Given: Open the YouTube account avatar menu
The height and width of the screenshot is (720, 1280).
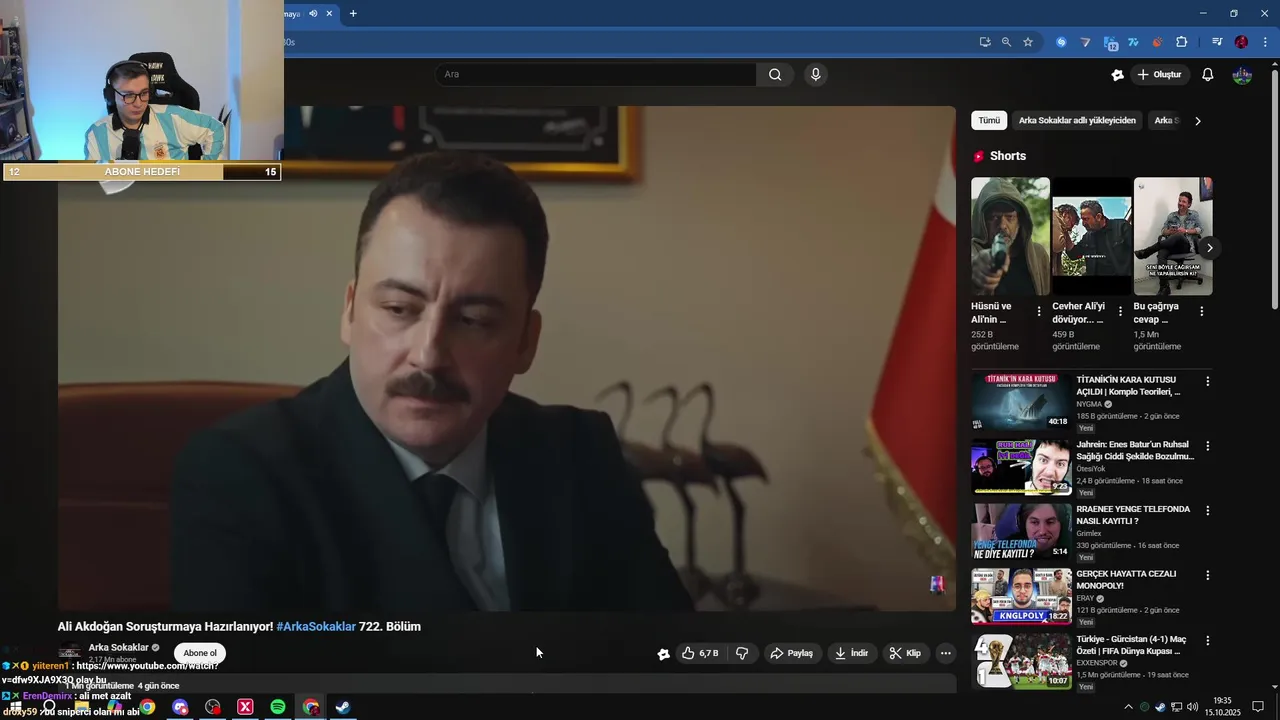Looking at the screenshot, I should [x=1242, y=75].
